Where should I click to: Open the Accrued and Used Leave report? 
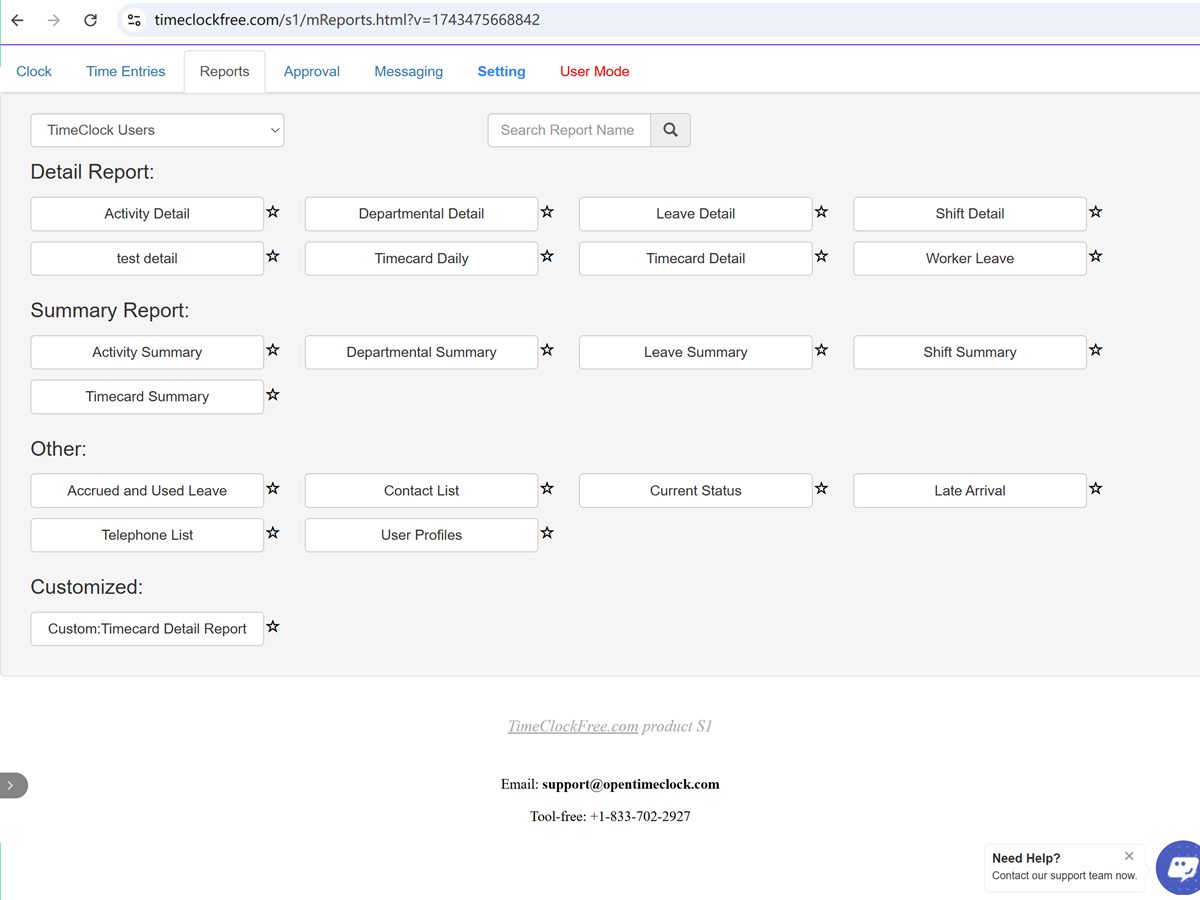[x=147, y=491]
